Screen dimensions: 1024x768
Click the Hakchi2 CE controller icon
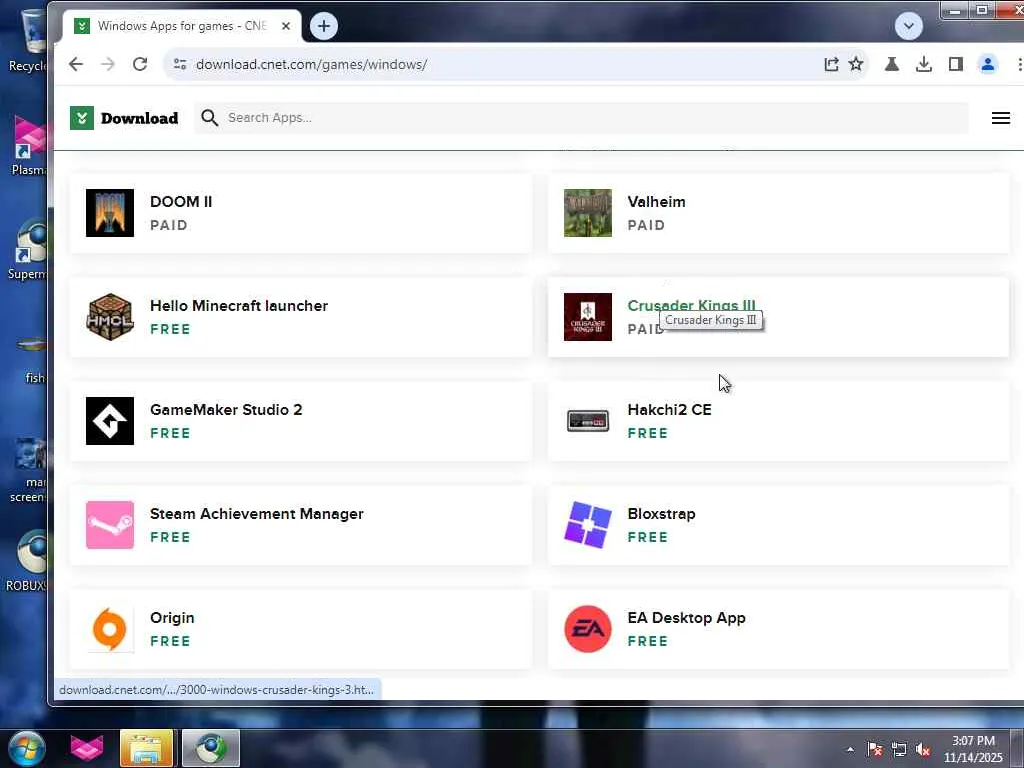[588, 421]
